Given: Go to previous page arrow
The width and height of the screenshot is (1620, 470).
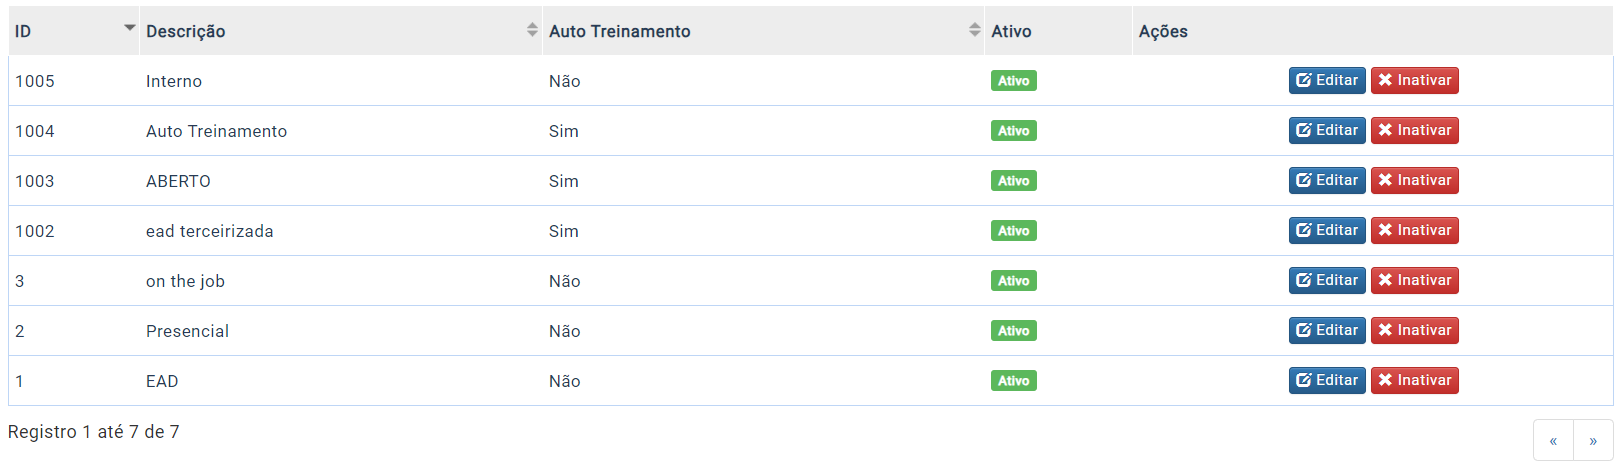Looking at the screenshot, I should coord(1553,440).
